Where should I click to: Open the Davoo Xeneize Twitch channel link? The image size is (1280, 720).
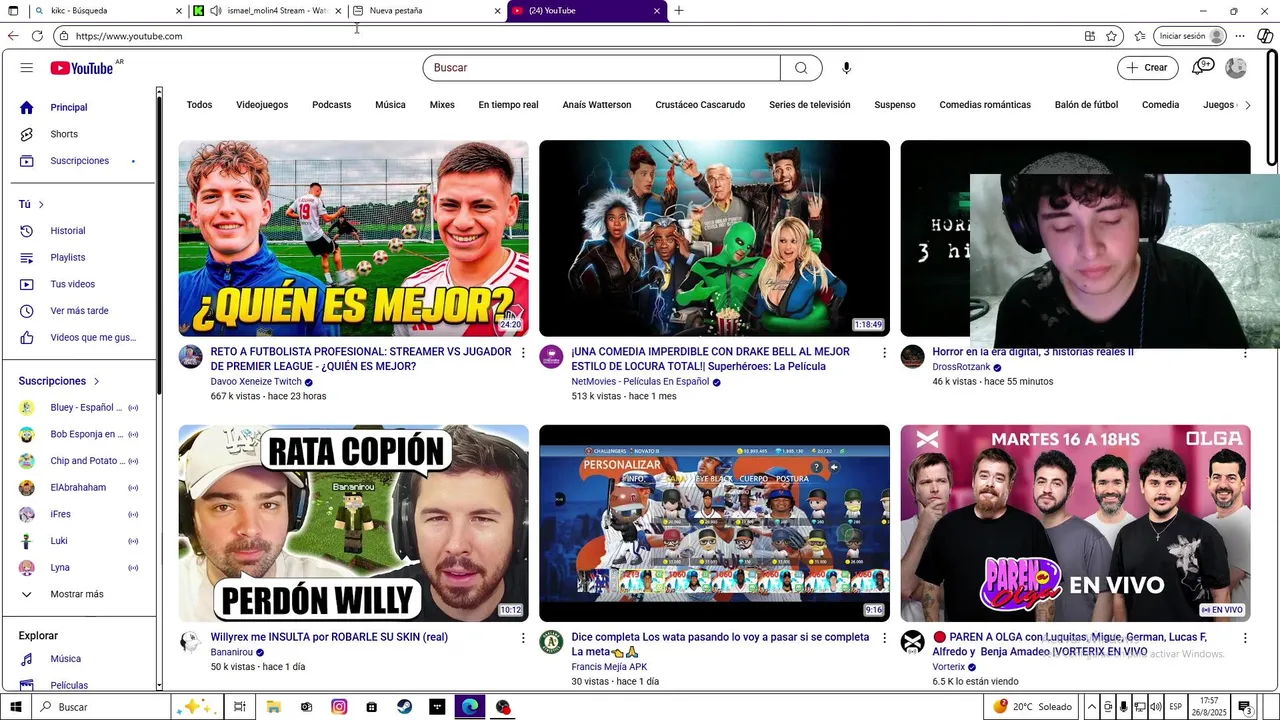tap(256, 382)
